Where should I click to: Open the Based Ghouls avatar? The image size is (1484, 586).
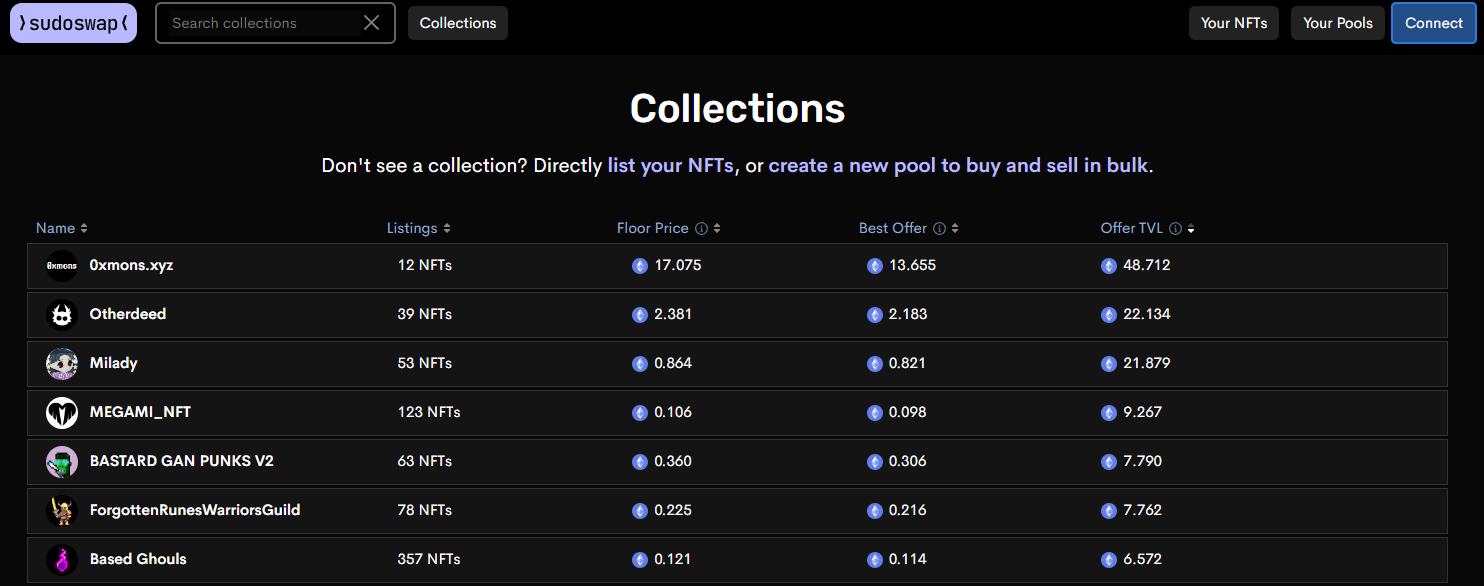(62, 560)
